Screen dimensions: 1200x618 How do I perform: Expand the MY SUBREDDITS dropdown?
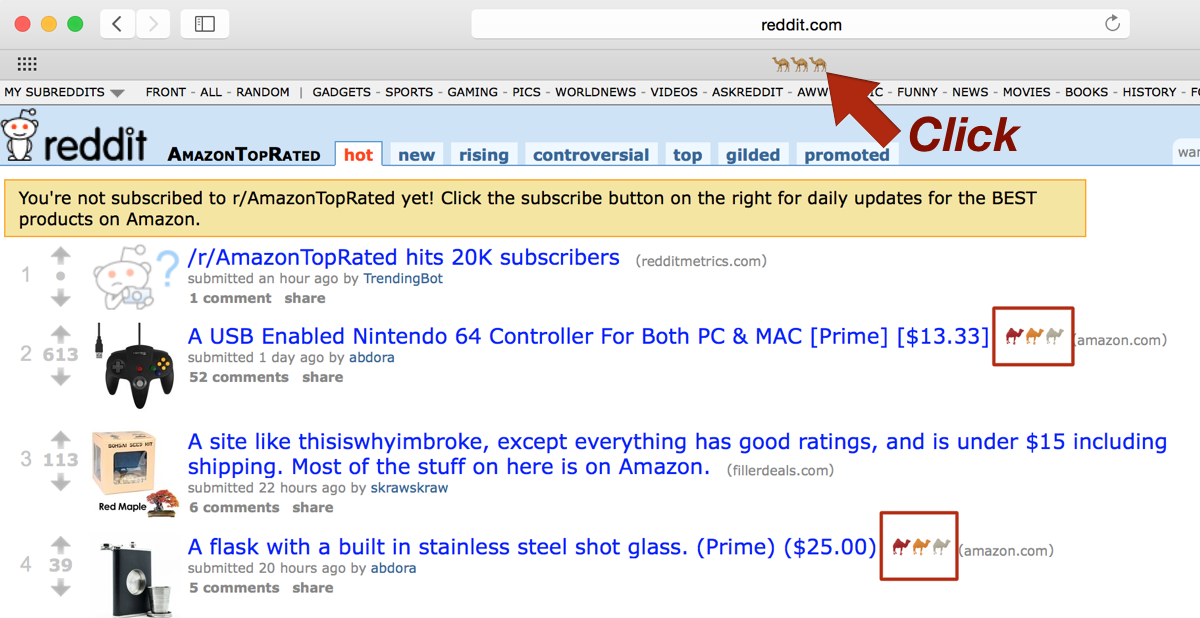(x=64, y=92)
